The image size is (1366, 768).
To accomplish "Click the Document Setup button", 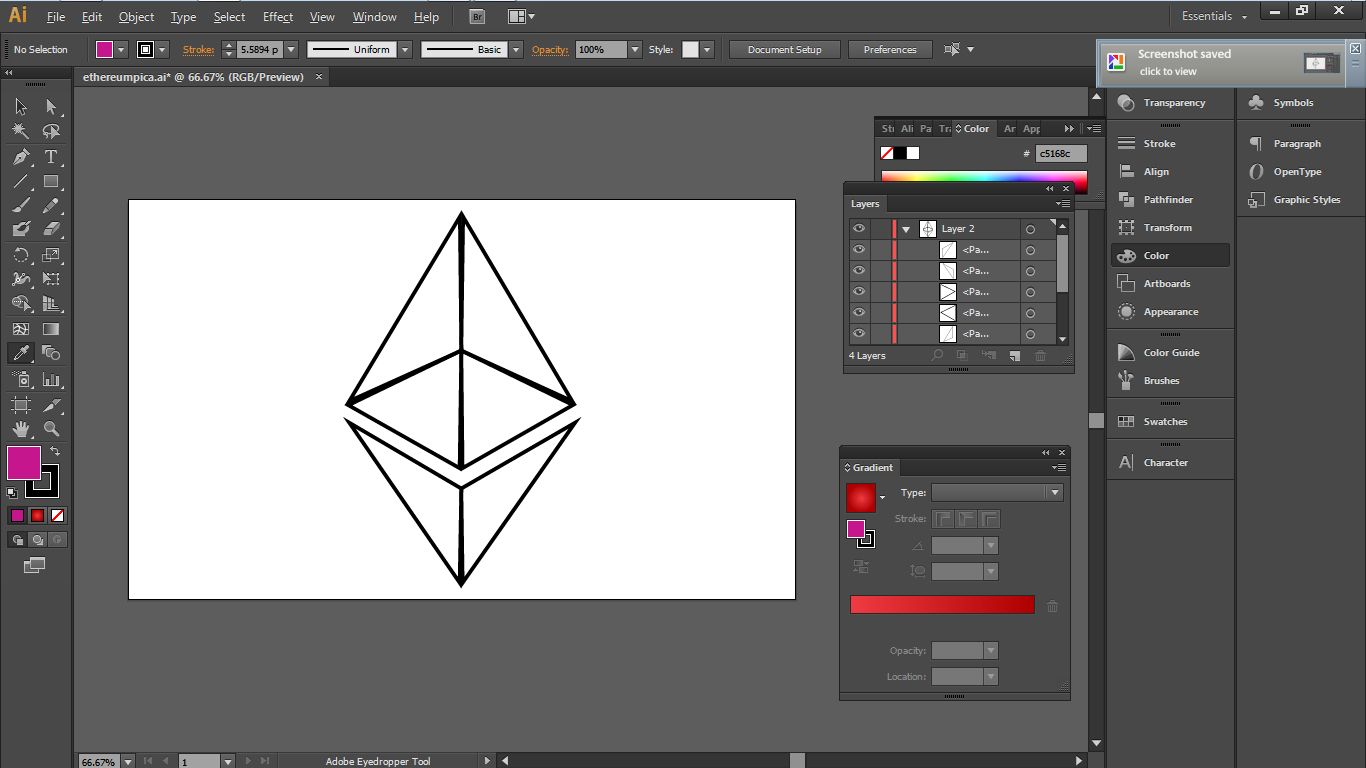I will (785, 49).
